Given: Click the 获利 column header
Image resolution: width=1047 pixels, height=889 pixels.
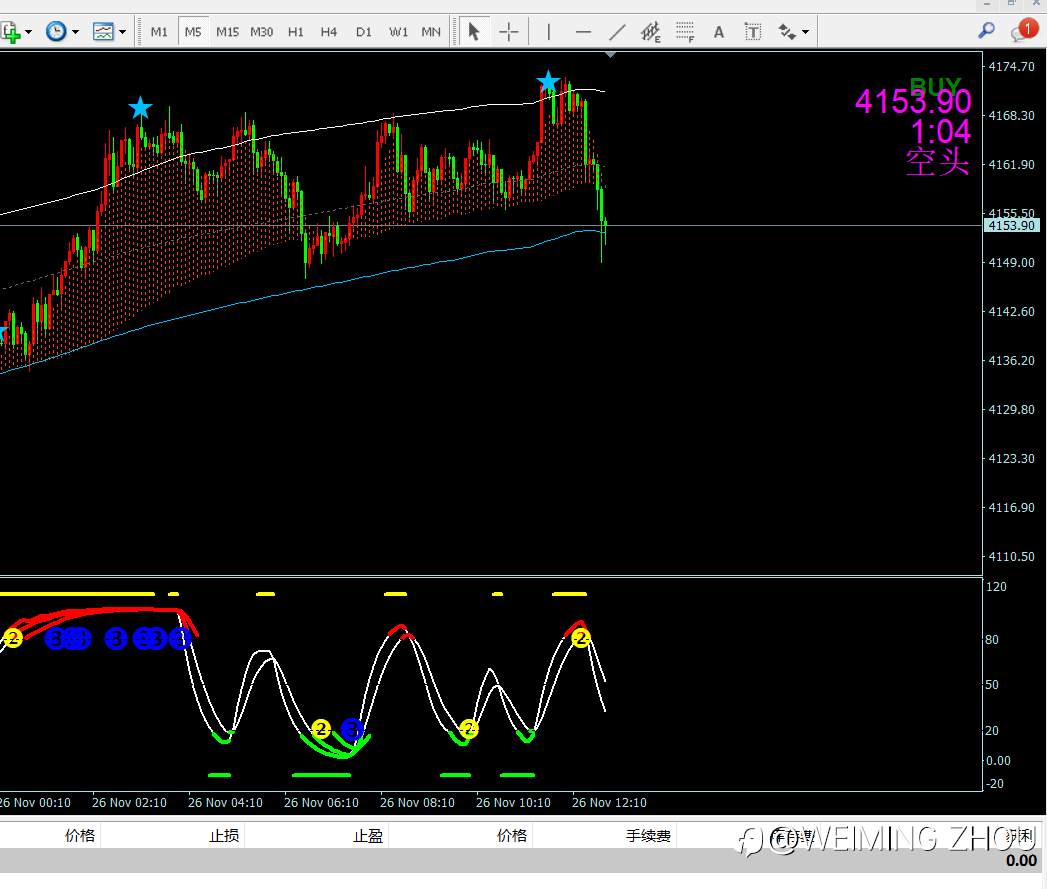Looking at the screenshot, I should pyautogui.click(x=1020, y=836).
